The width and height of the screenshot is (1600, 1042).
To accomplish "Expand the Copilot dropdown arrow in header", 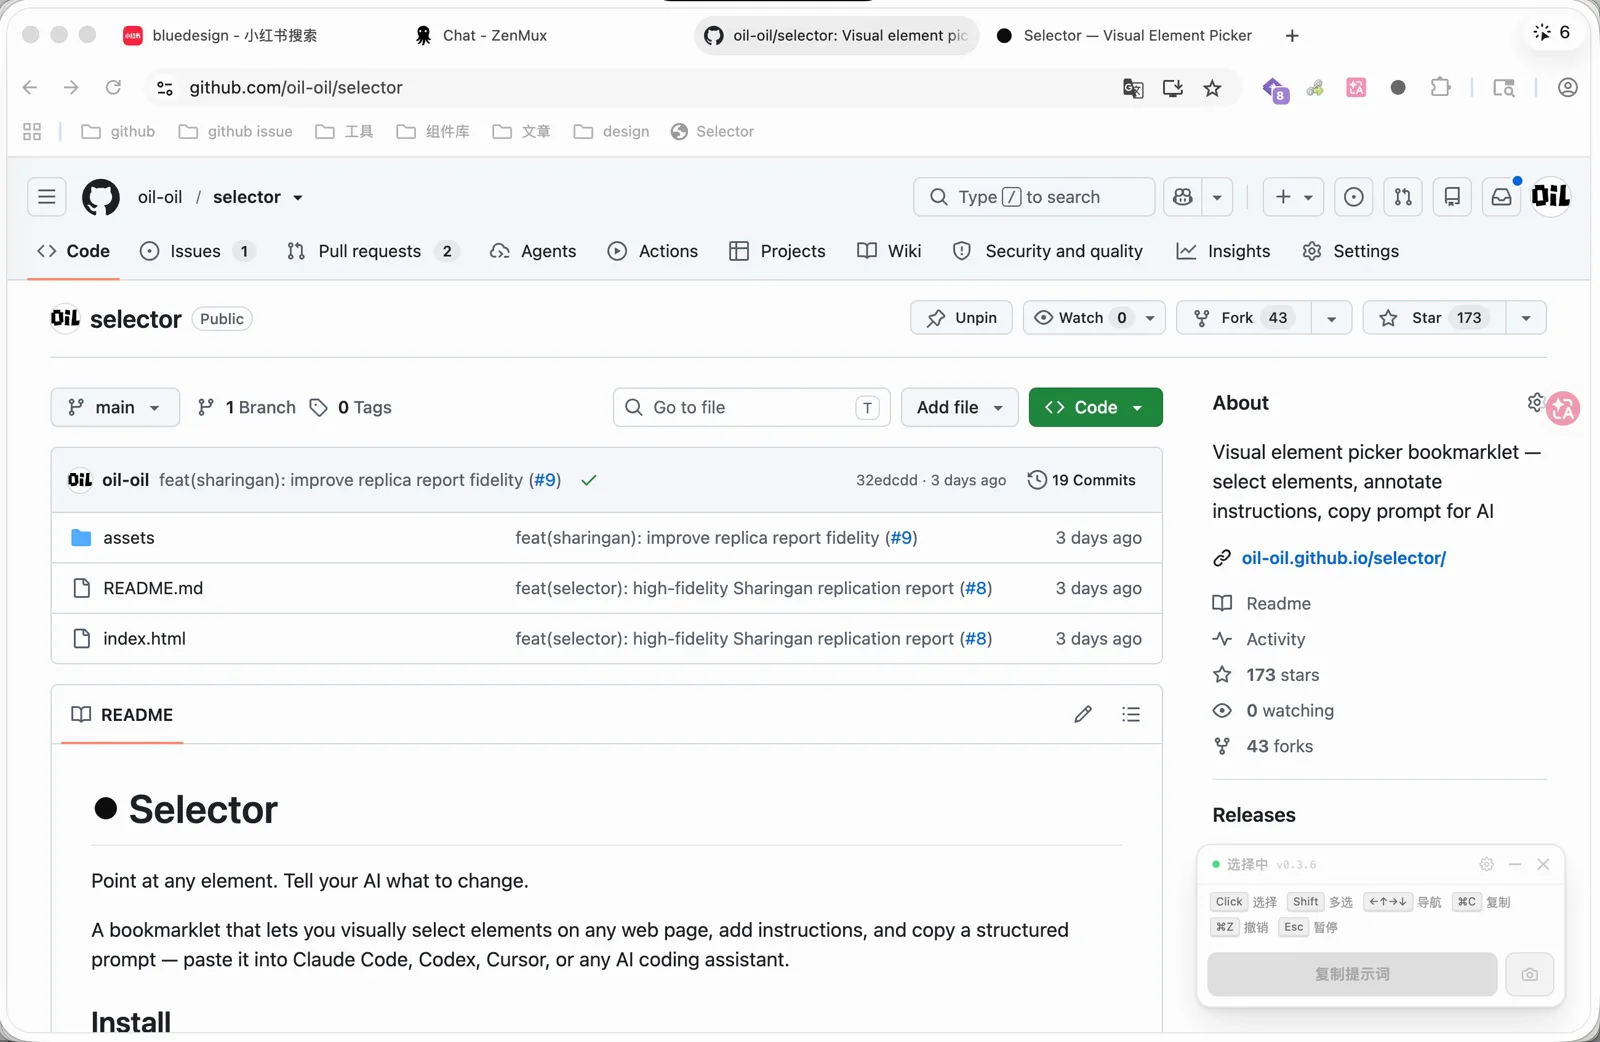I will pos(1217,197).
